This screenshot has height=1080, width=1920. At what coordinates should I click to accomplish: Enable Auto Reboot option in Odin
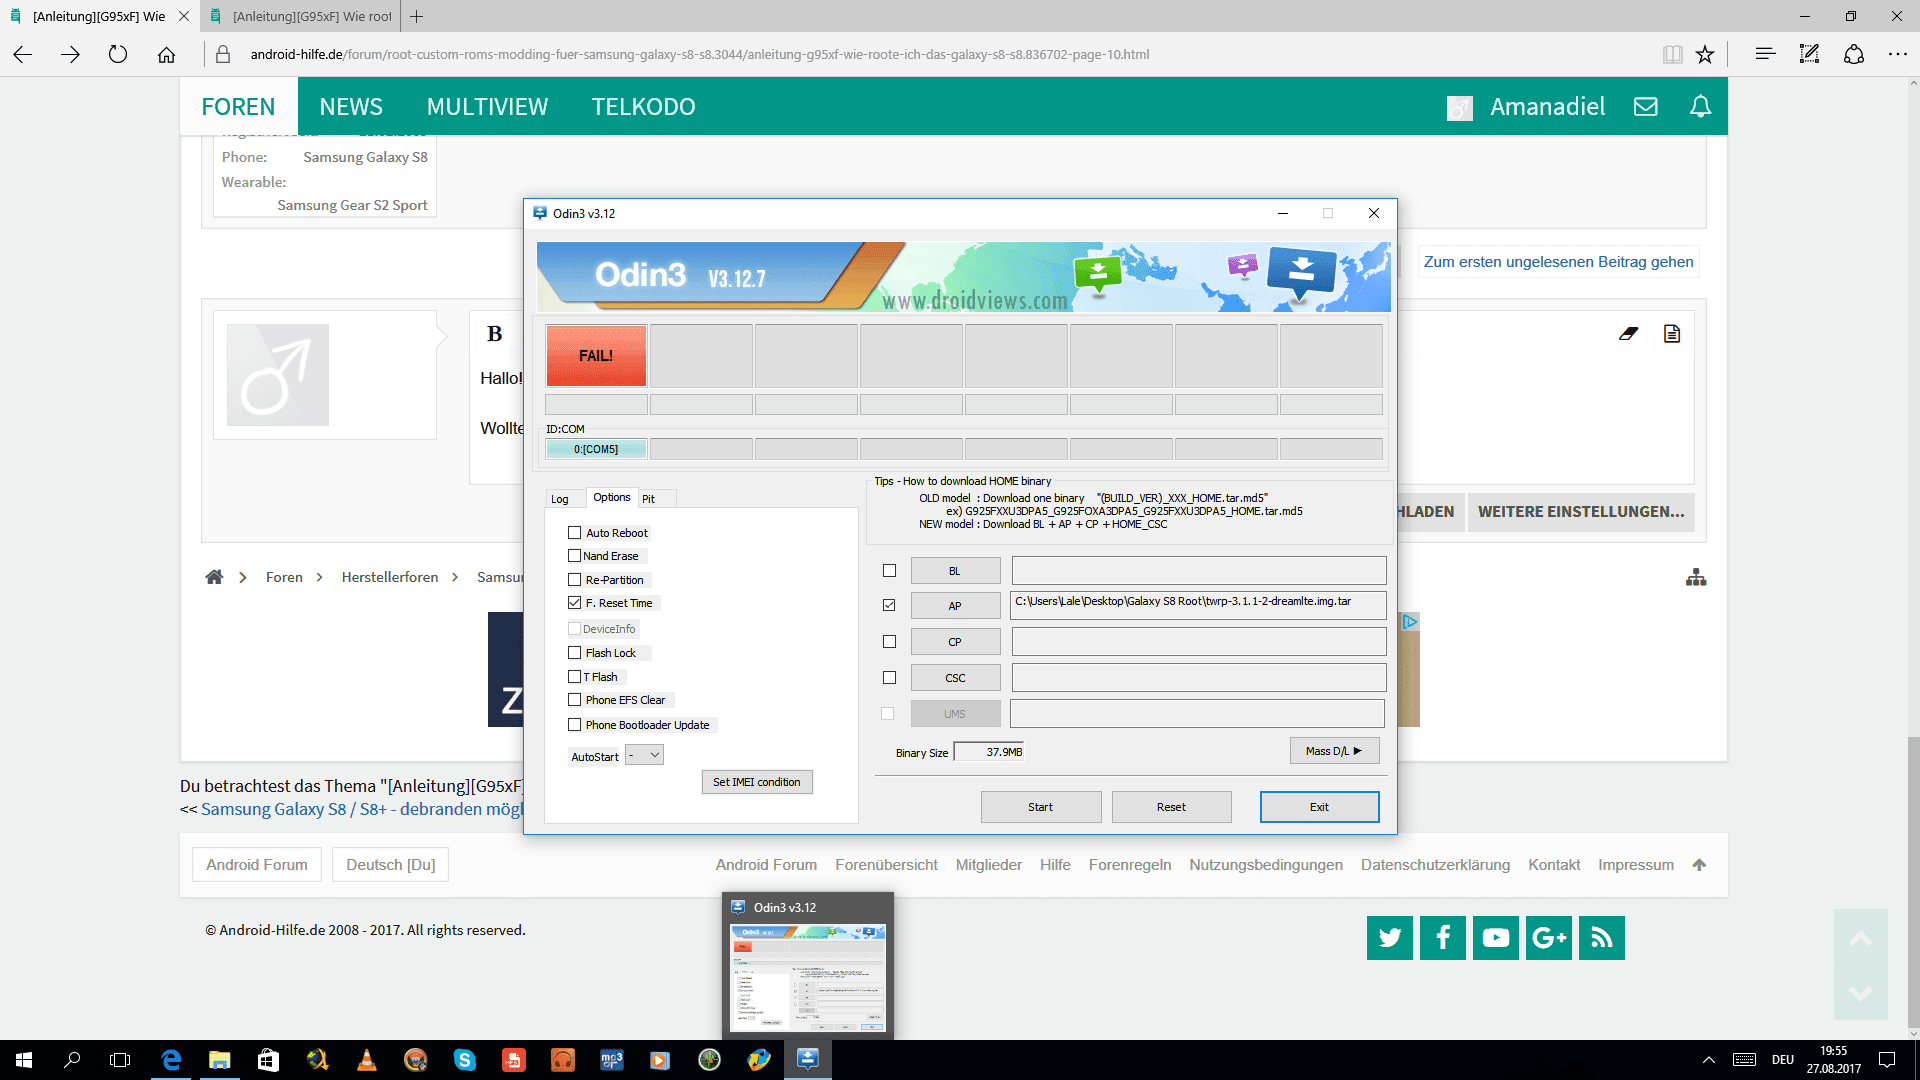pos(574,533)
